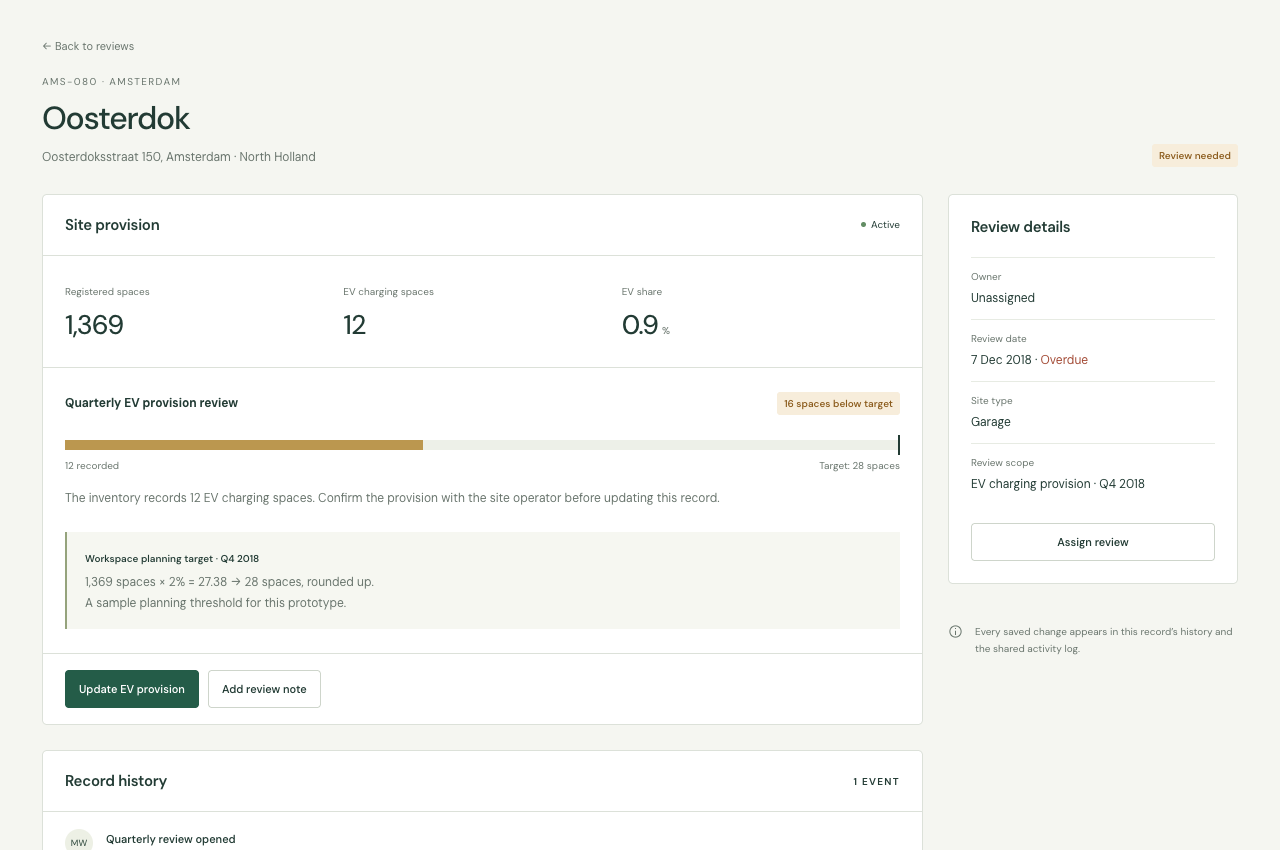This screenshot has width=1280, height=850.
Task: Click the 'EV charging provision · Q4 2018' scope
Action: pyautogui.click(x=1058, y=484)
